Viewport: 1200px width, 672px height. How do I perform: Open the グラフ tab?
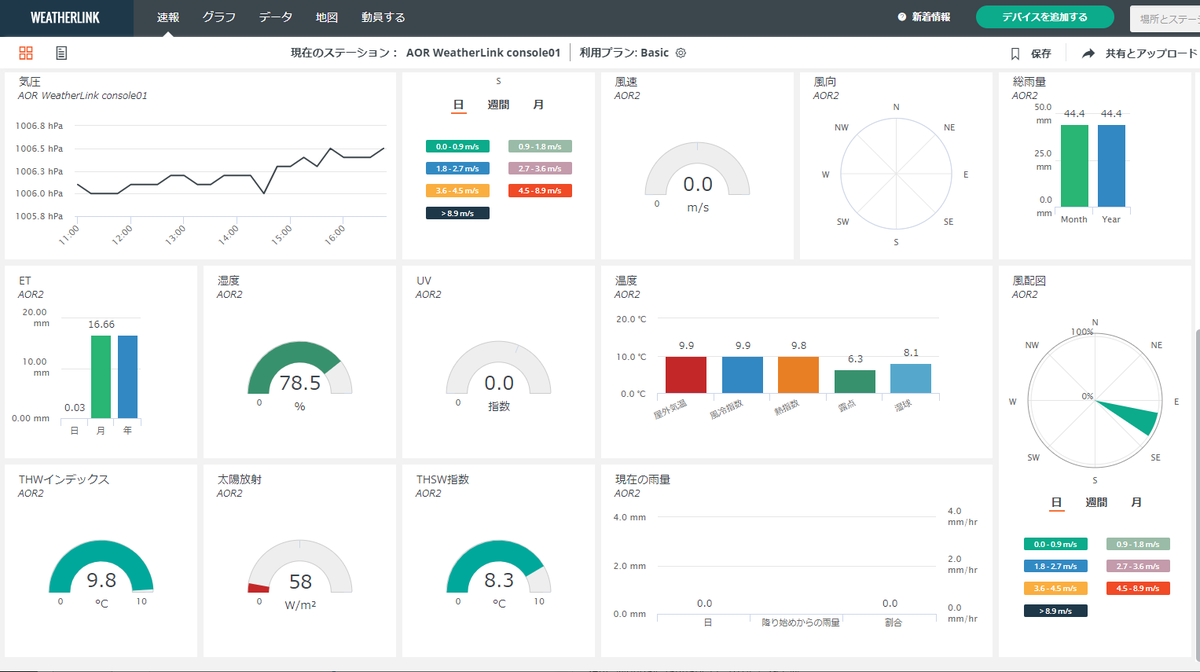click(219, 17)
